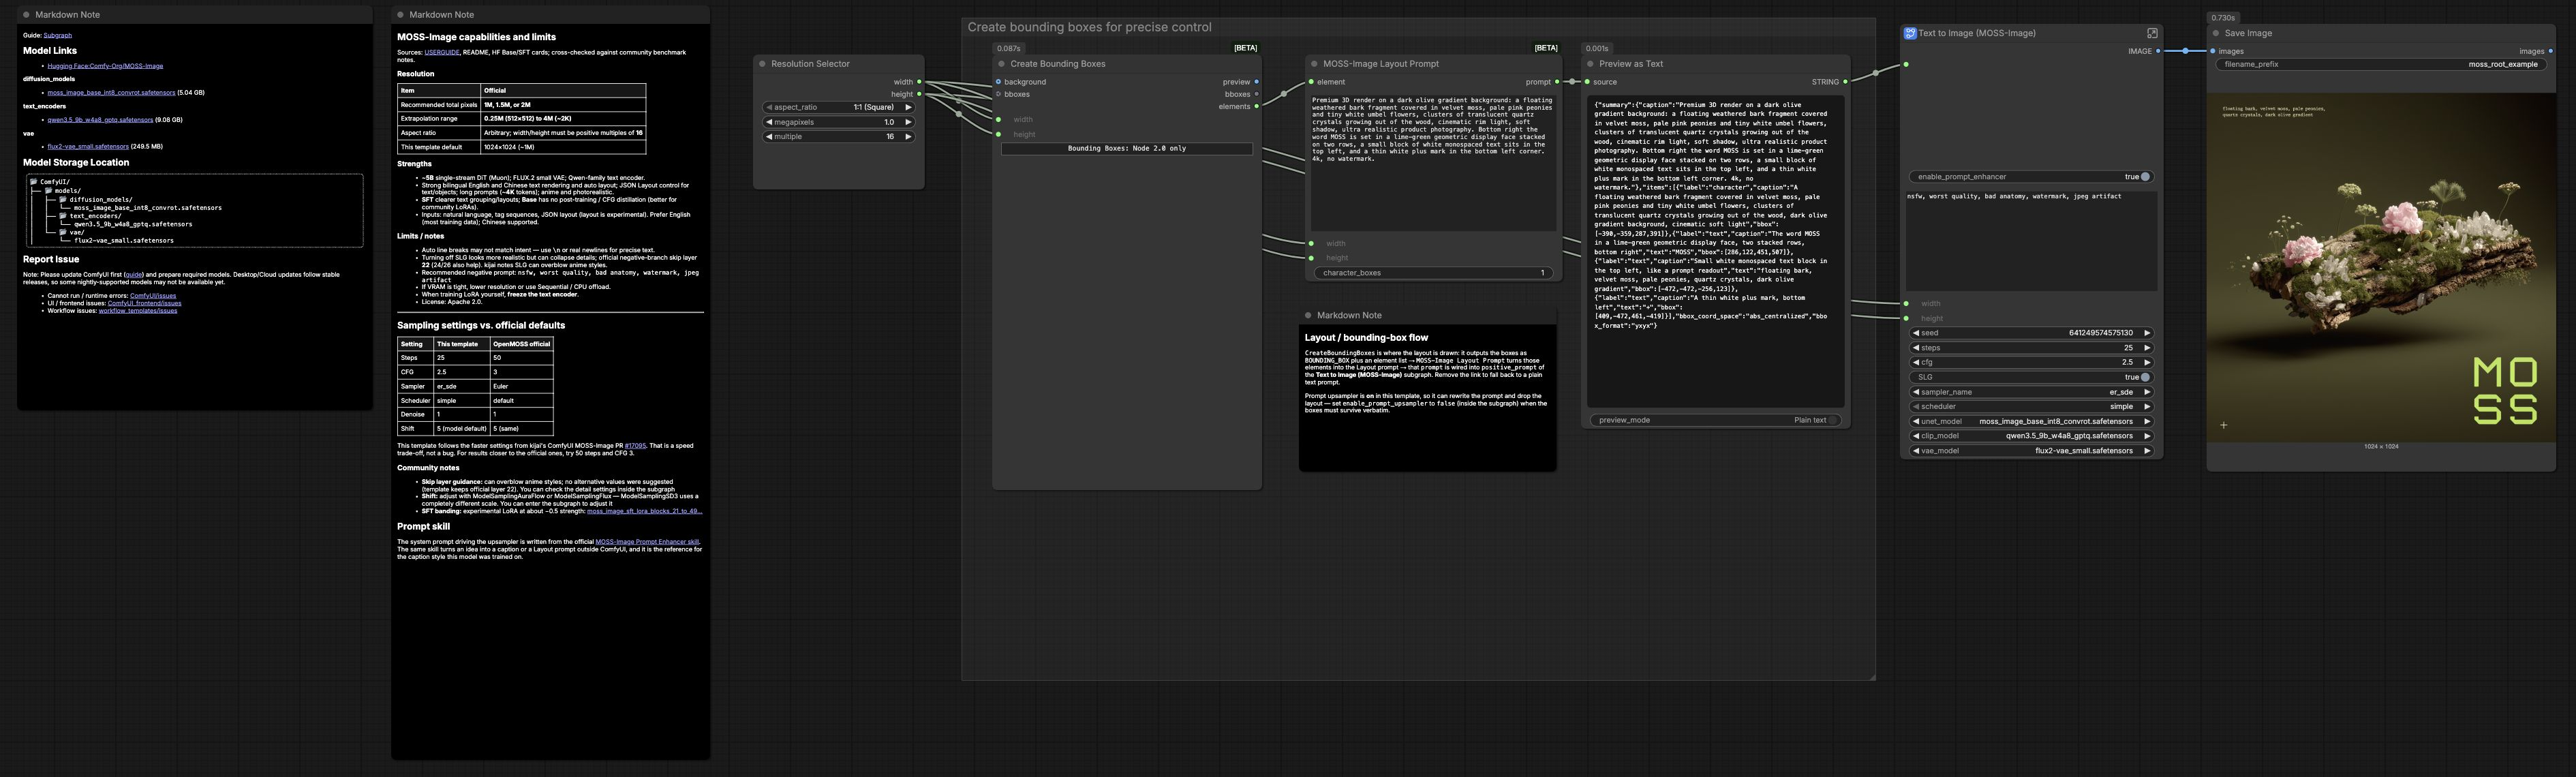Increase cfg with the right arrow
This screenshot has height=777, width=2576.
point(2146,362)
